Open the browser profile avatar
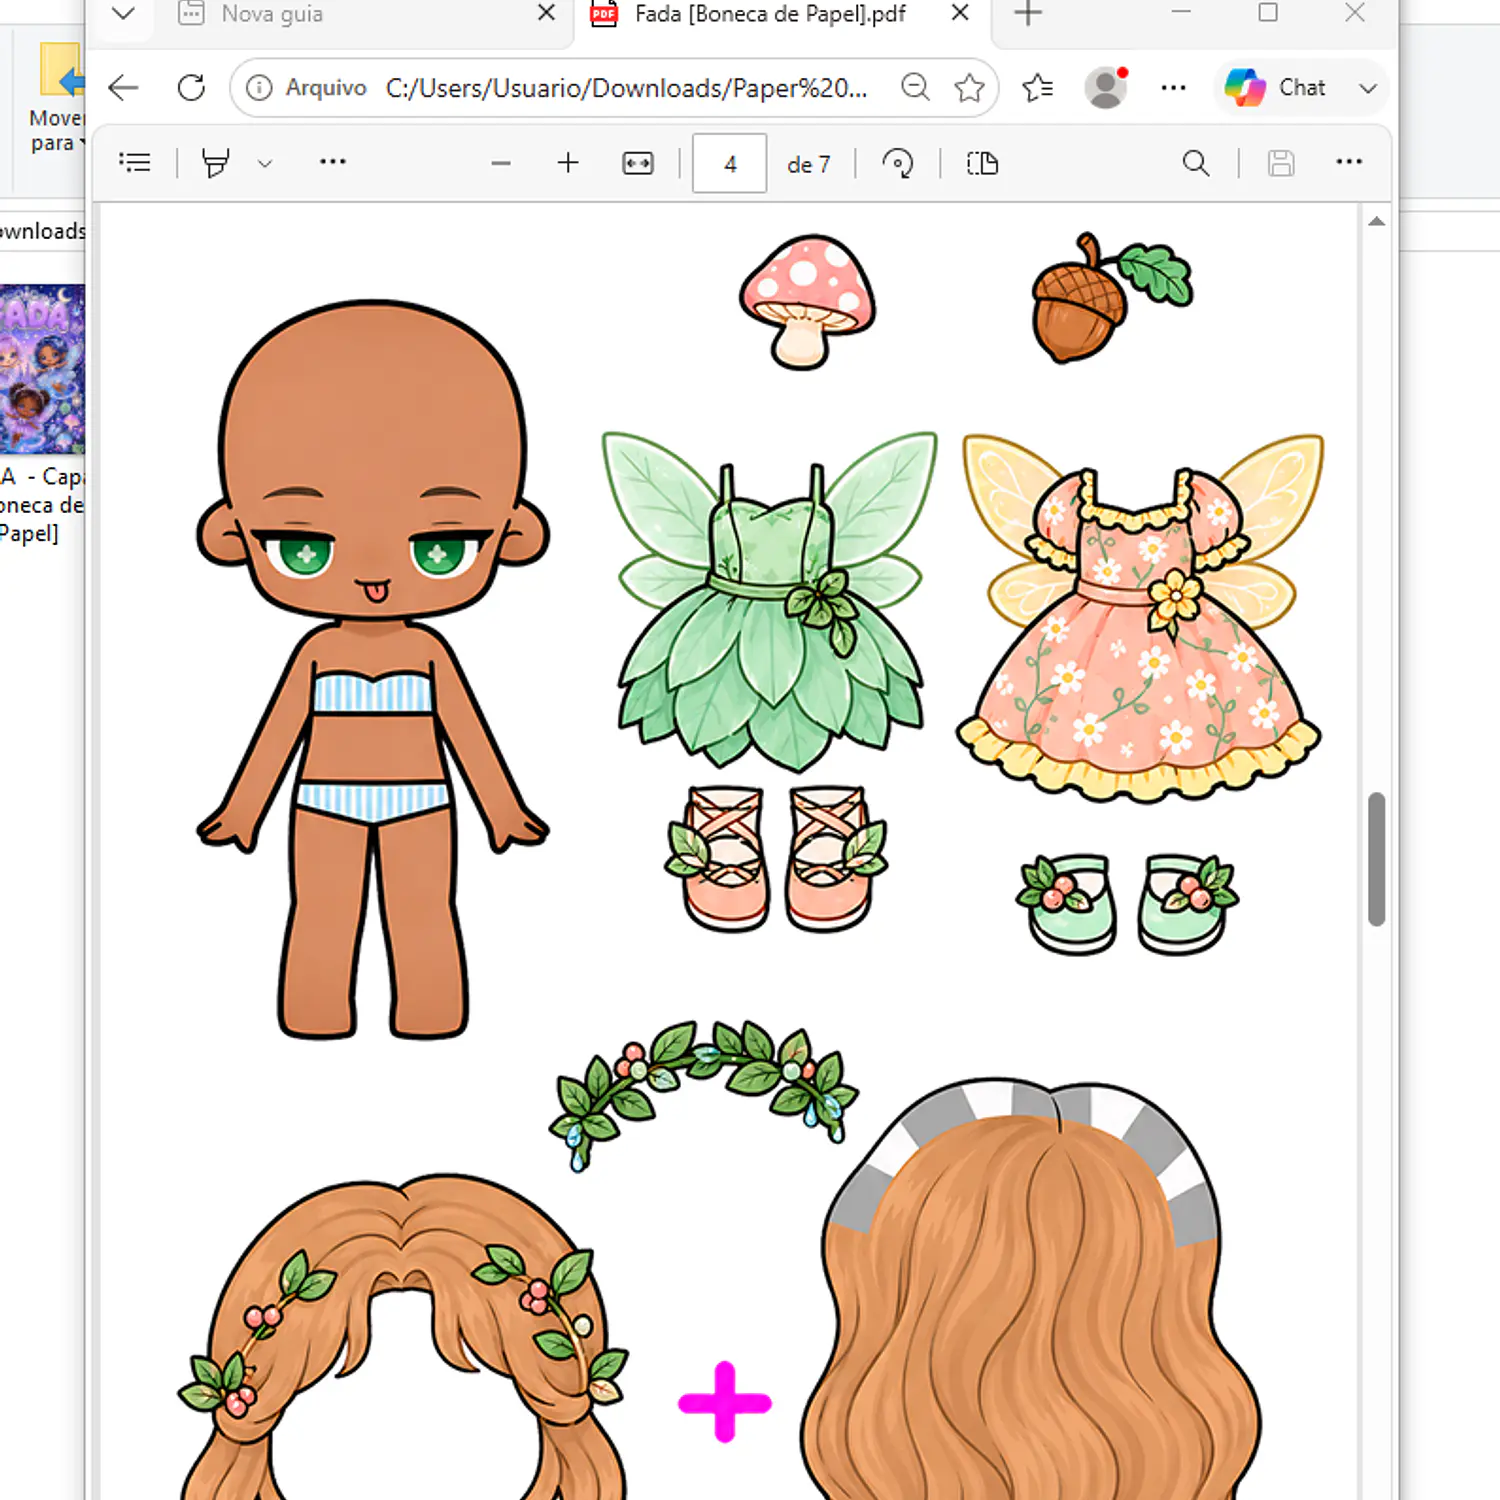This screenshot has width=1500, height=1500. tap(1106, 88)
